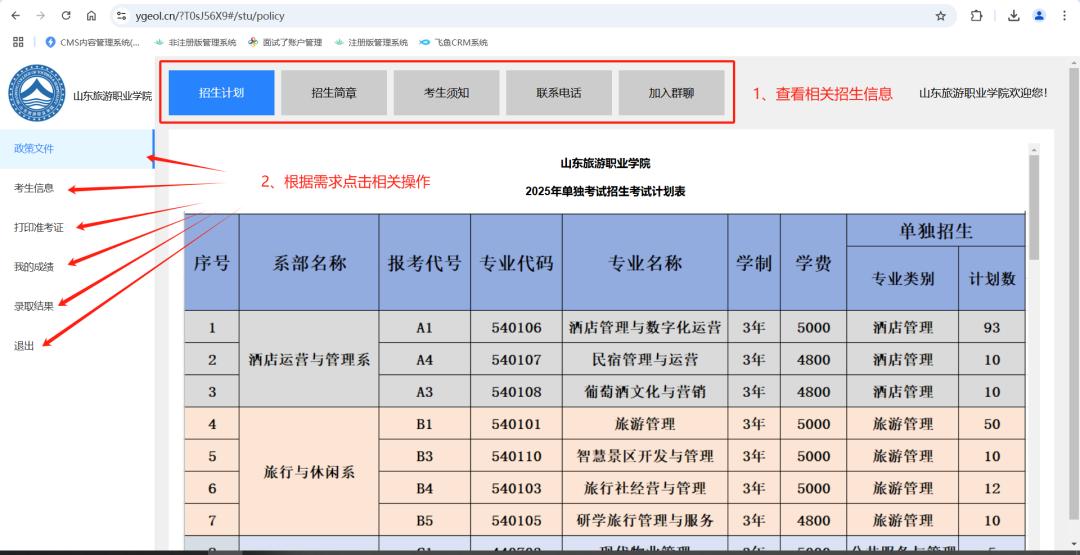Show the 联系电话 tab
Screen dimensions: 1080x555
pos(559,93)
